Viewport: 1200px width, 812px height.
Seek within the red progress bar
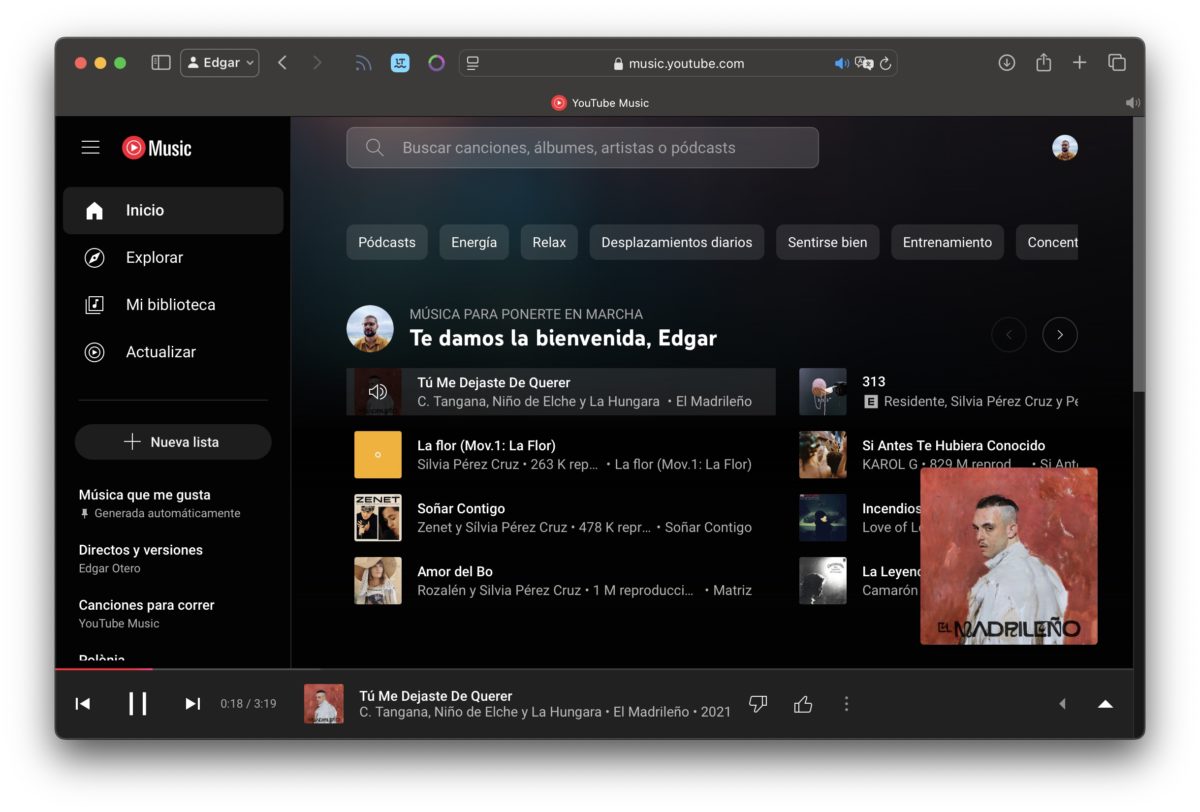click(103, 668)
